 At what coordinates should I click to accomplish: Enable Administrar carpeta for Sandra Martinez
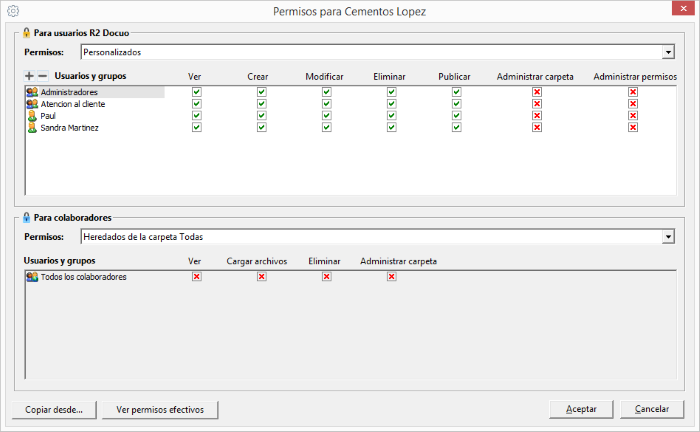[536, 128]
